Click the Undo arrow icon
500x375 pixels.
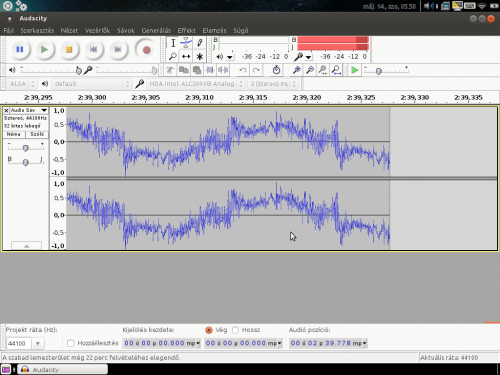243,70
